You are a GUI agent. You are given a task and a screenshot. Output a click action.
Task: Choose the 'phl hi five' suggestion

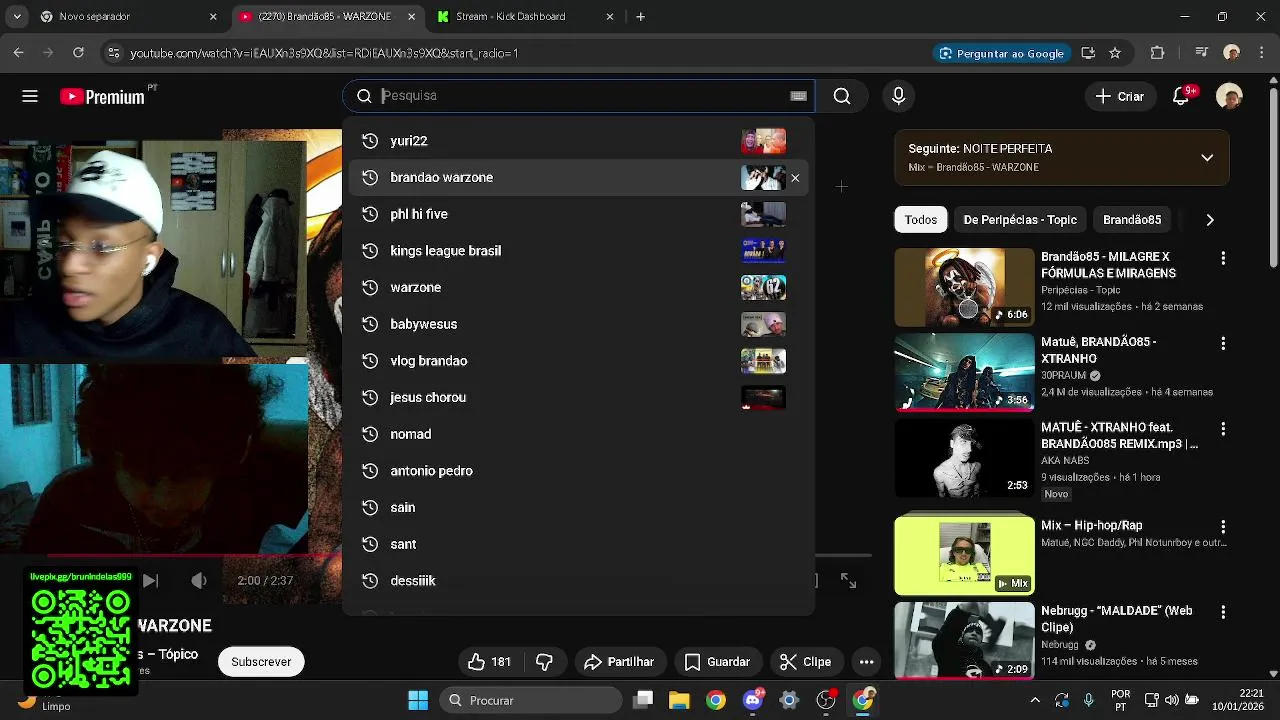coord(578,214)
